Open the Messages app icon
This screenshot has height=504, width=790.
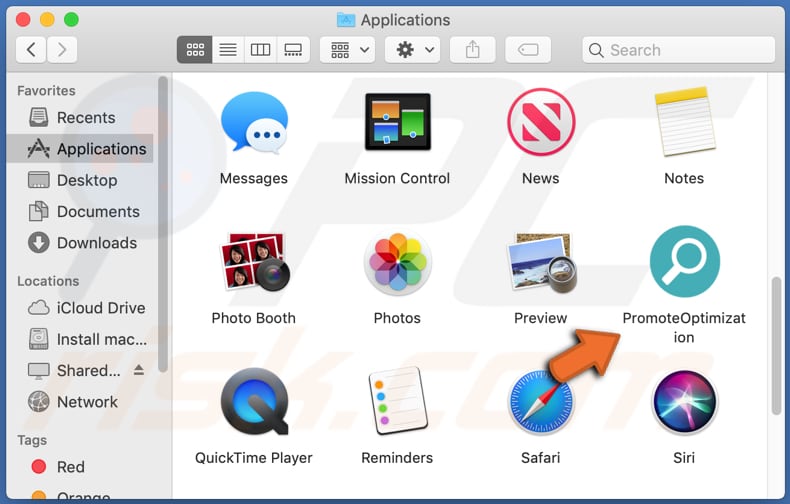254,122
